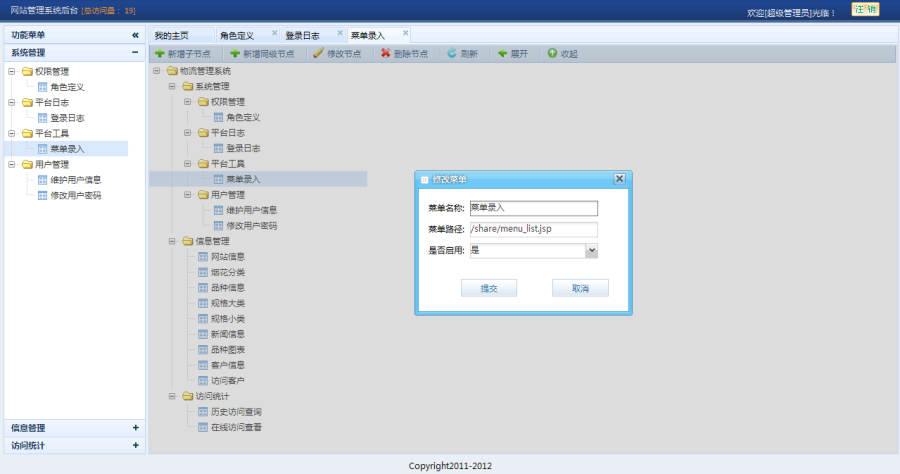
Task: Select the 菜单录入 tab
Action: tap(368, 36)
